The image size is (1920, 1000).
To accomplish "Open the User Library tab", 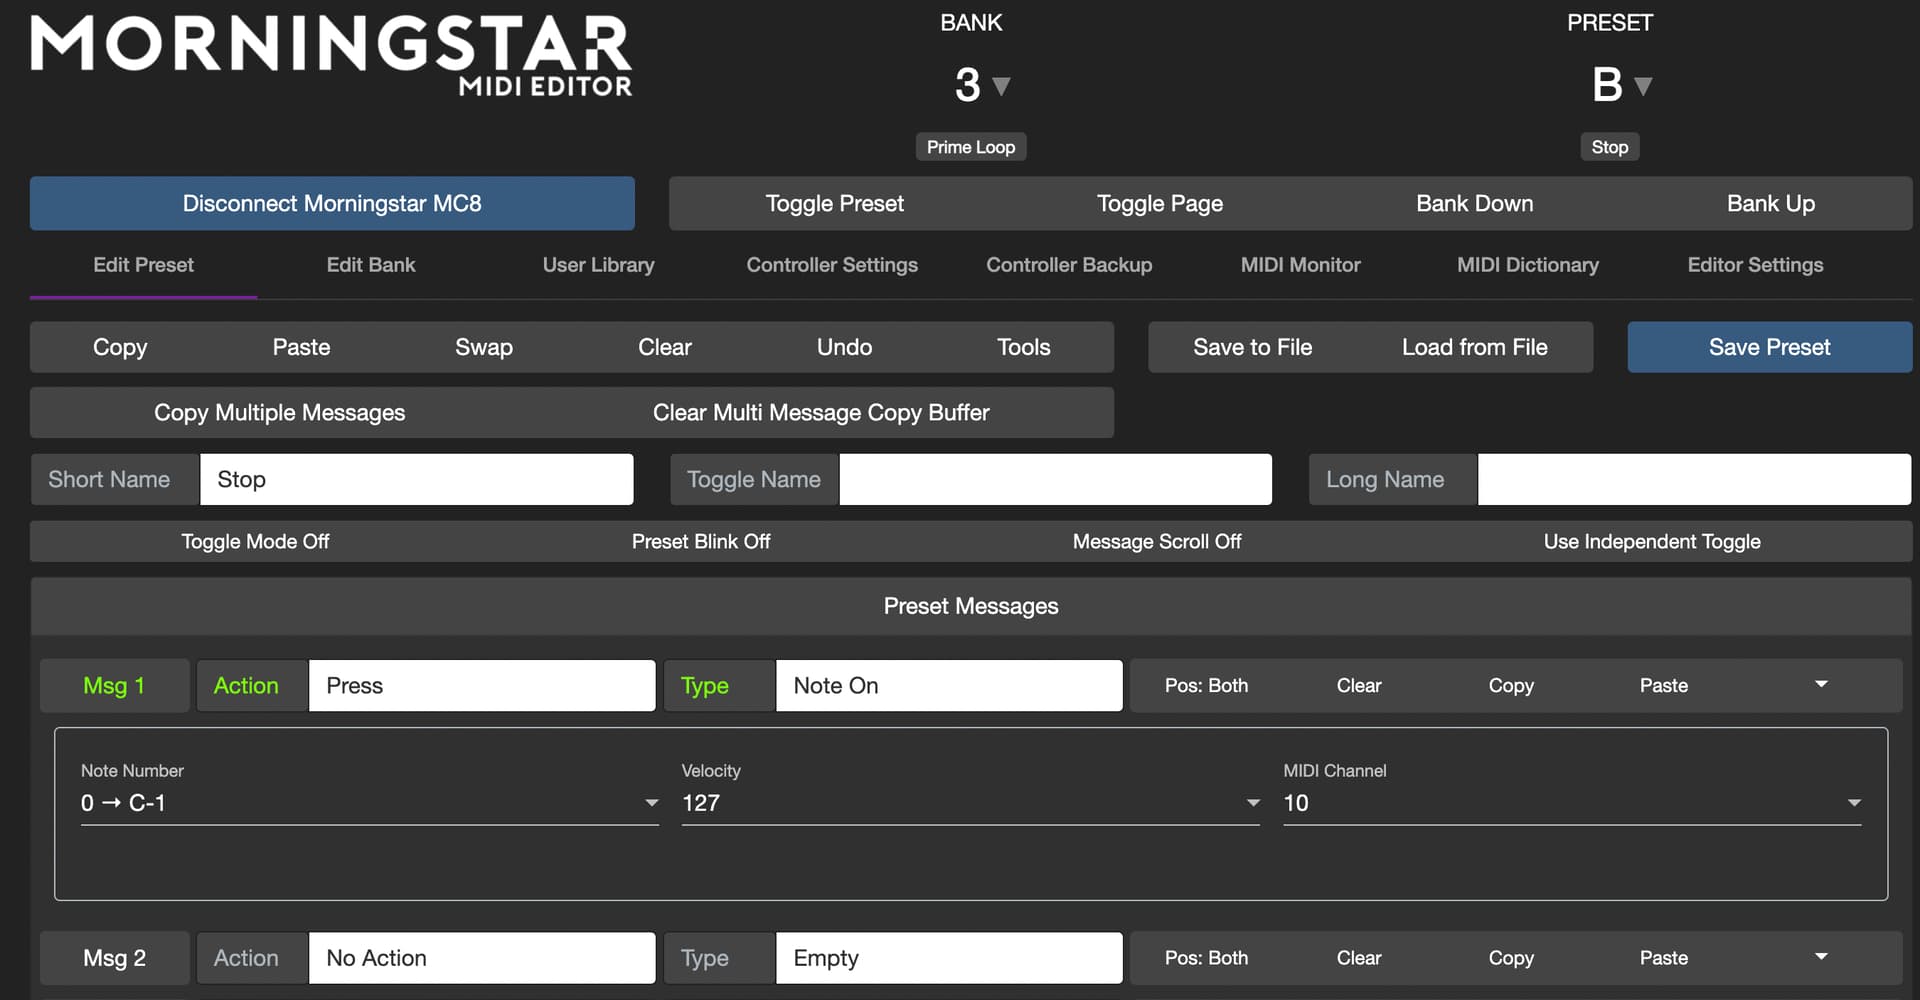I will click(598, 265).
